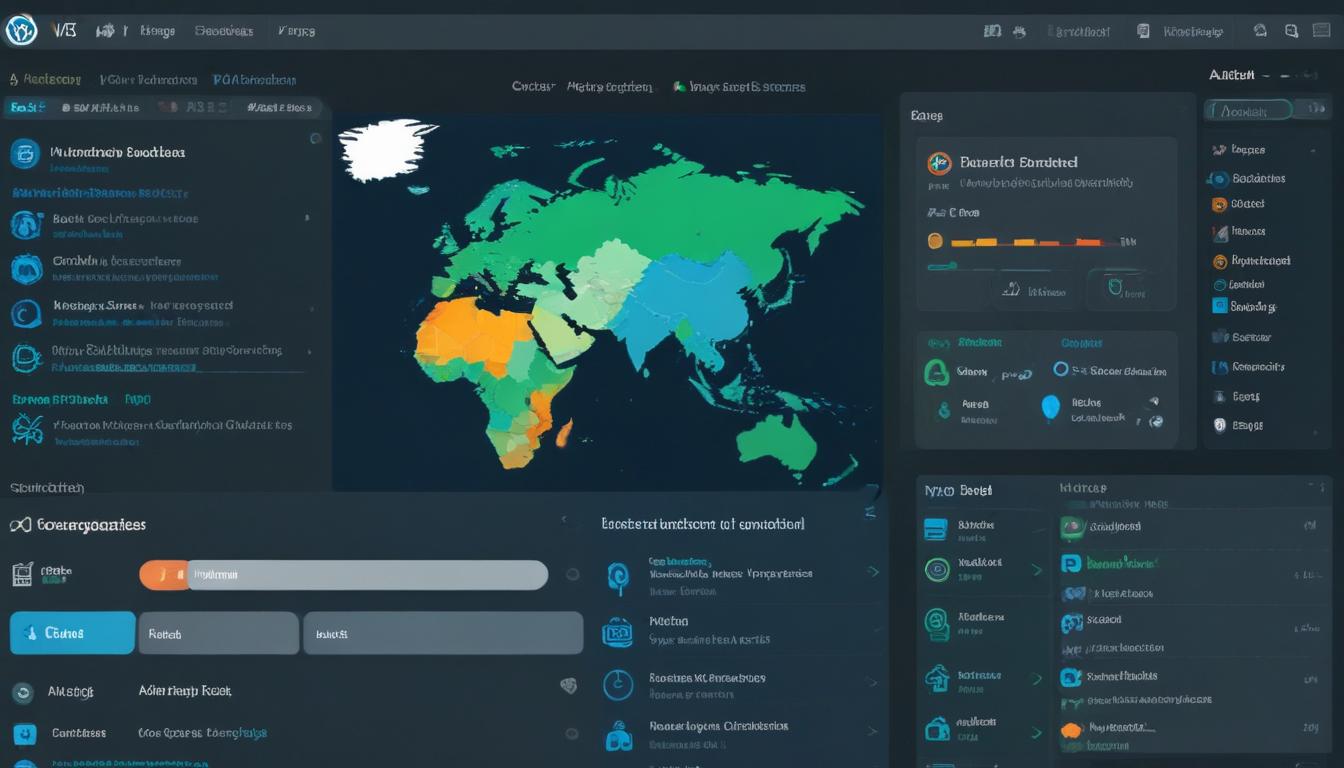Expand the first row chevron in the bottom center list
Image resolution: width=1344 pixels, height=768 pixels.
[x=872, y=572]
